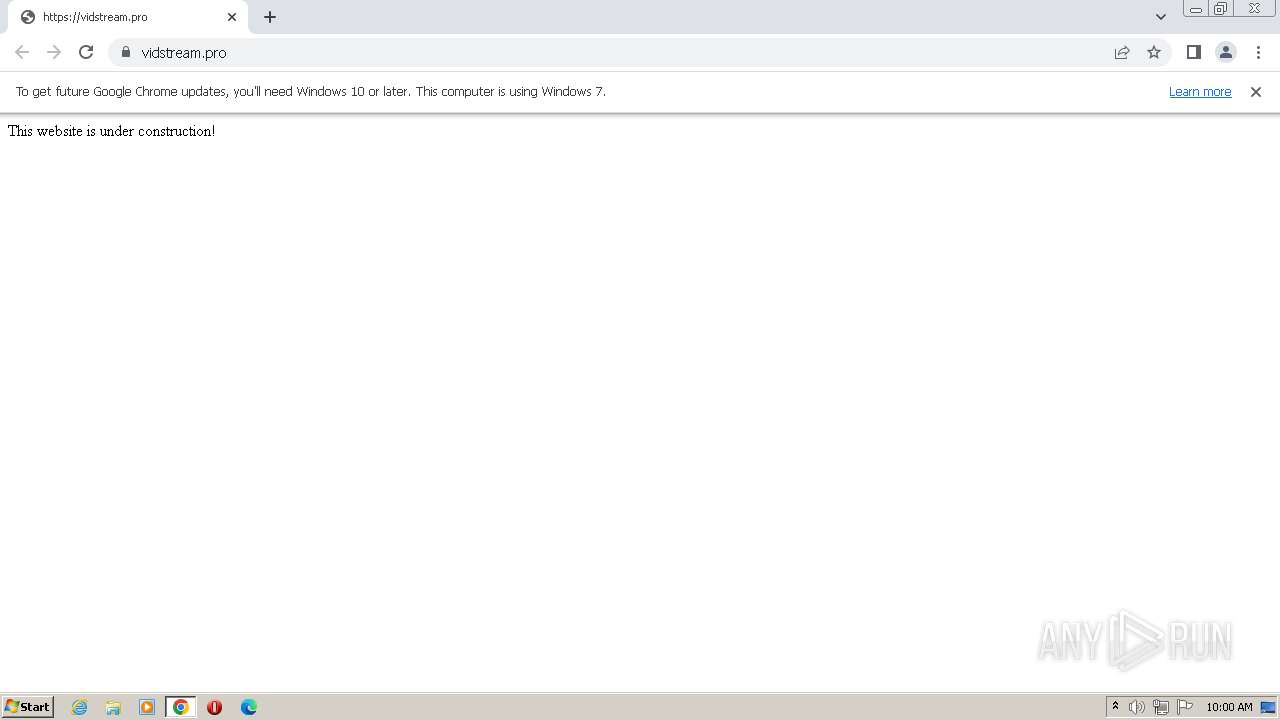Launch Microsoft Edge from taskbar
The height and width of the screenshot is (720, 1280).
[x=249, y=707]
